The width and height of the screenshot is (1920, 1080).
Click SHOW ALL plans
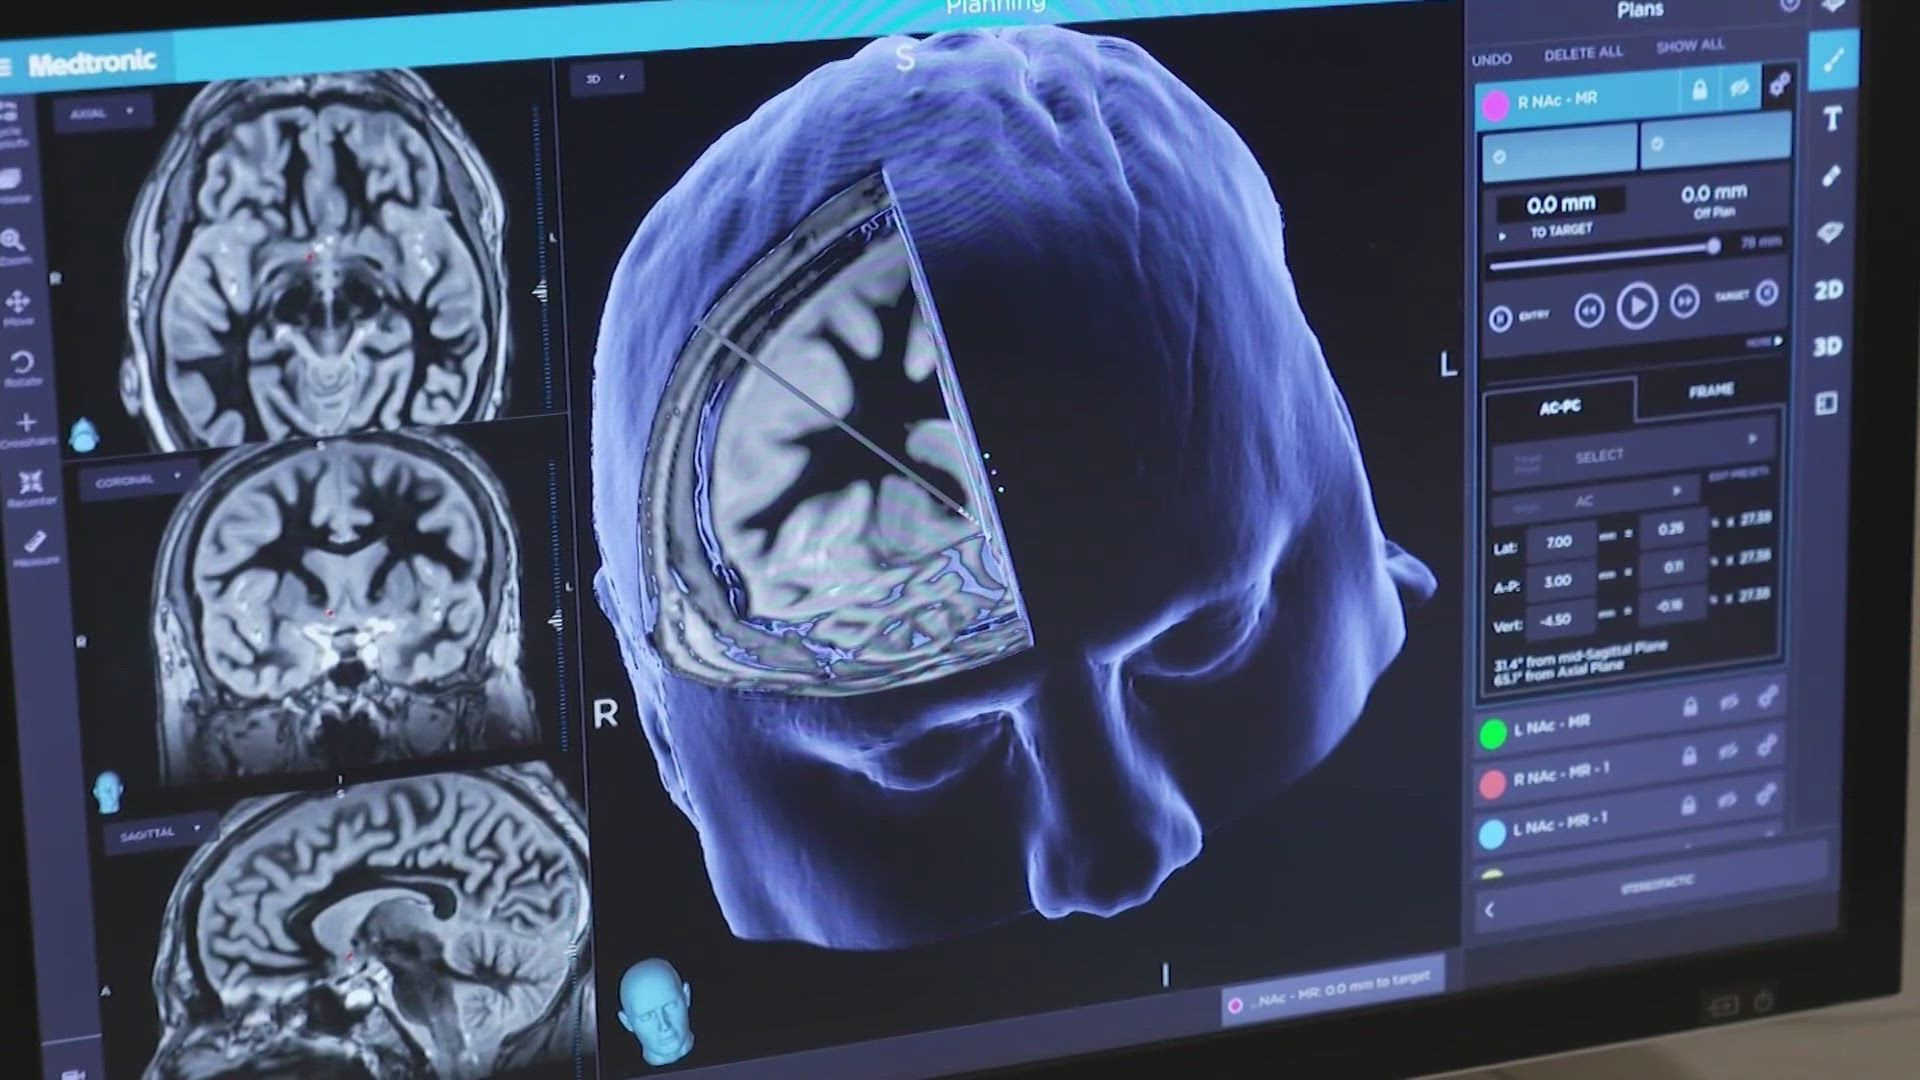pyautogui.click(x=1690, y=46)
